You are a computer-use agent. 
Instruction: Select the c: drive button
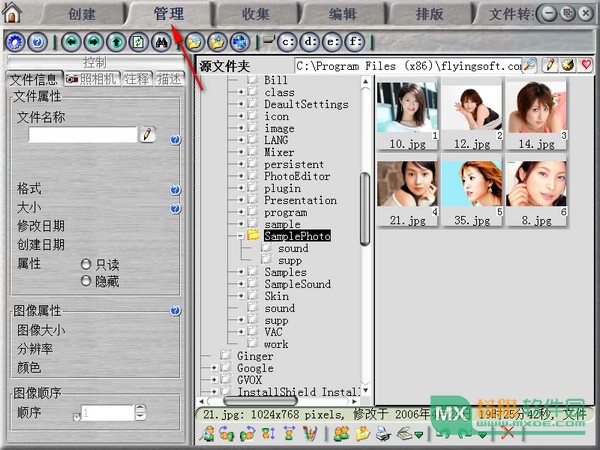[287, 43]
